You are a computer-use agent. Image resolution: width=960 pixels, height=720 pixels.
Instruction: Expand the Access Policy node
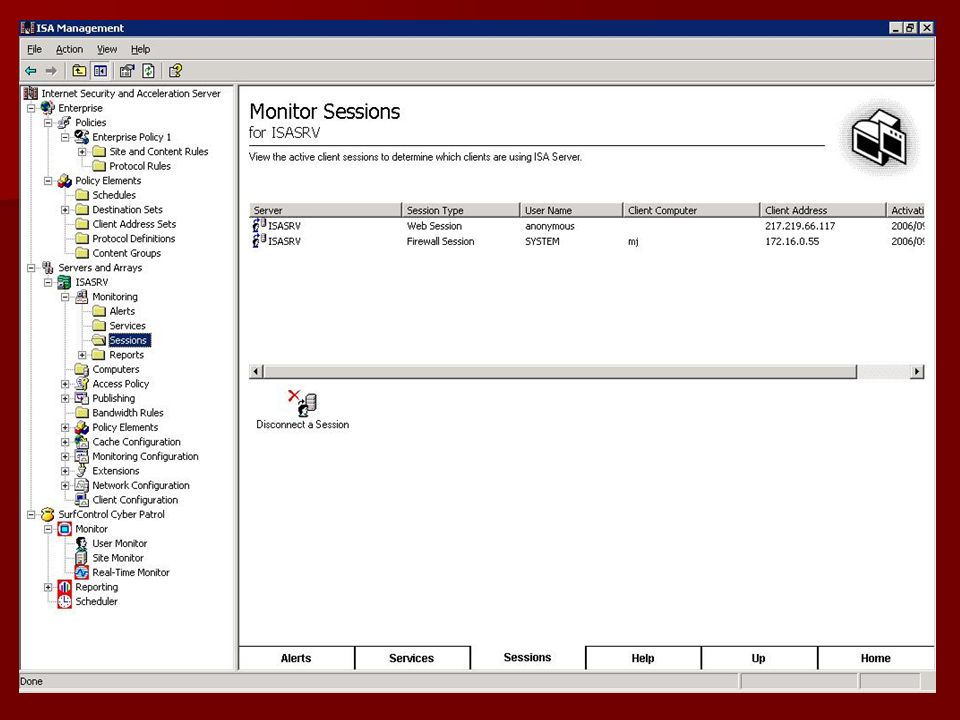[65, 384]
